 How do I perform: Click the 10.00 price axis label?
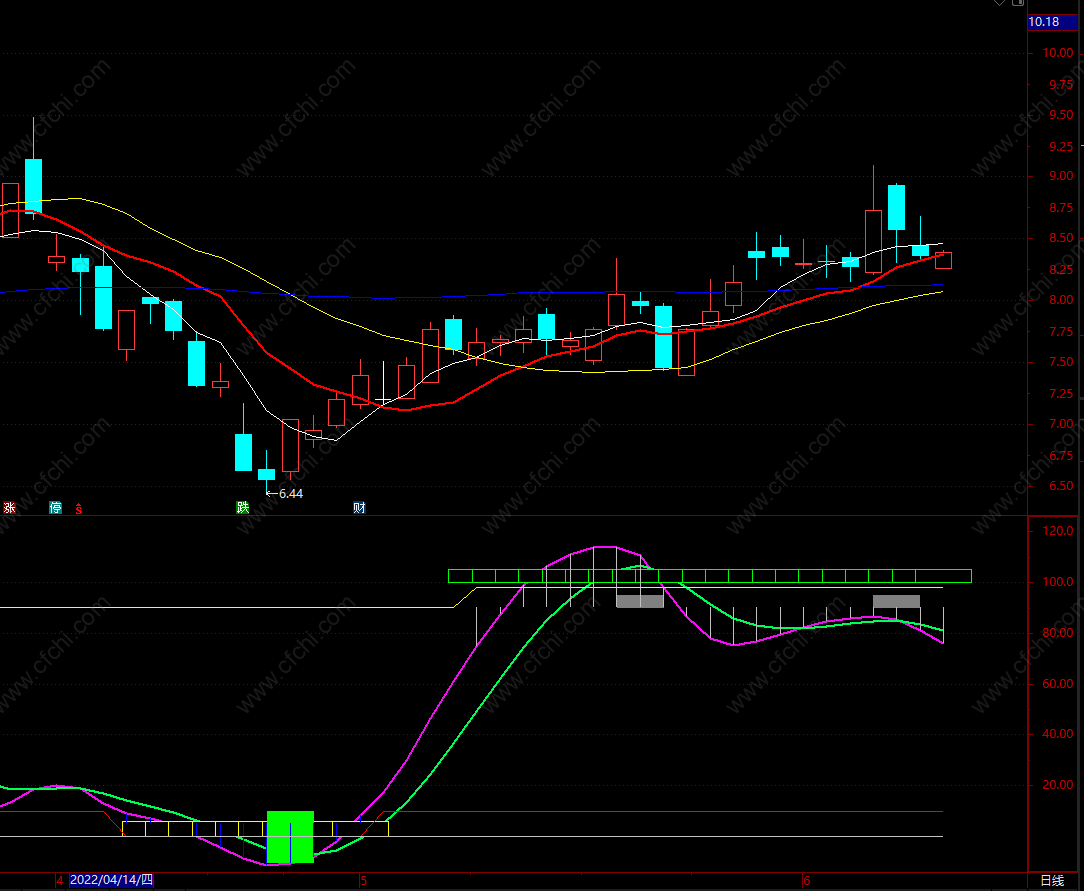pyautogui.click(x=1058, y=53)
